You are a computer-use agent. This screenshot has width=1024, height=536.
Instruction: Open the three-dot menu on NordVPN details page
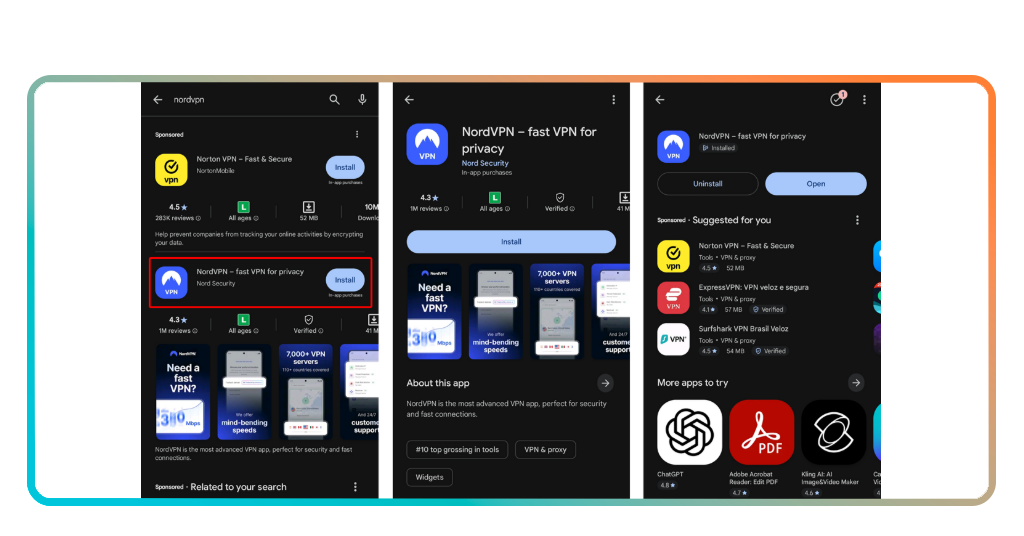pos(614,100)
